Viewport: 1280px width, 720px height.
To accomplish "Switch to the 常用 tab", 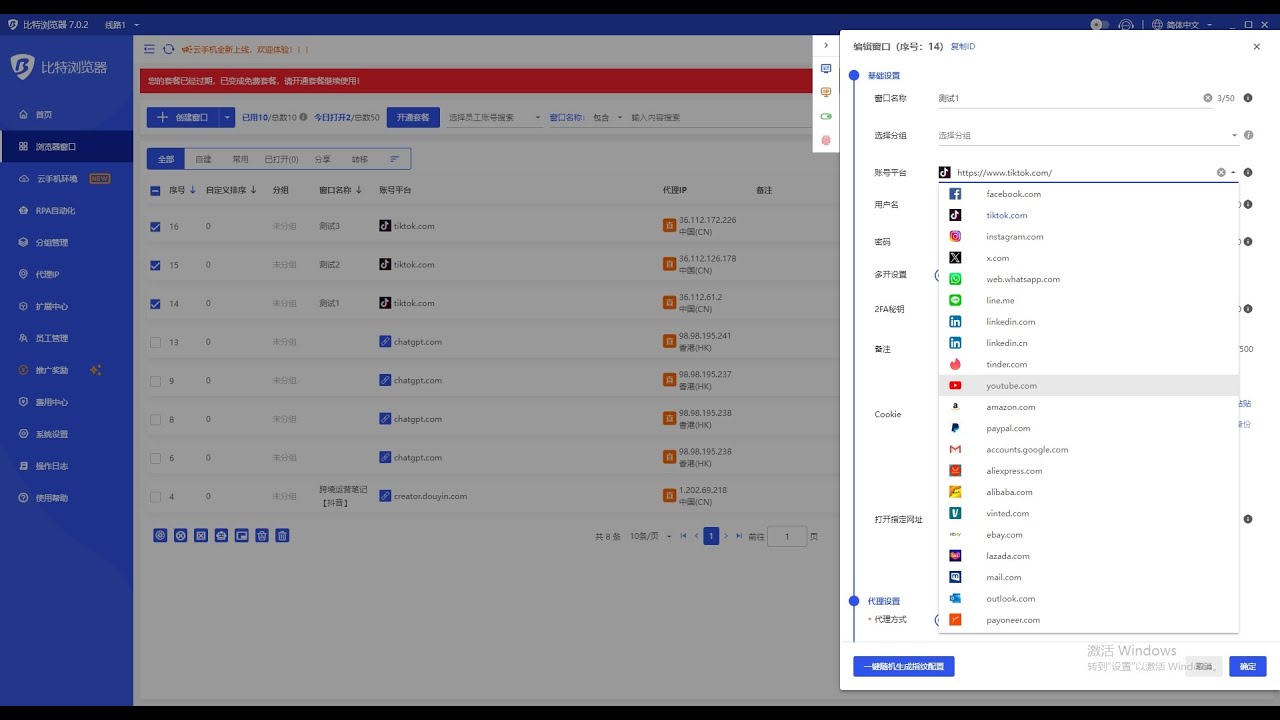I will point(240,159).
